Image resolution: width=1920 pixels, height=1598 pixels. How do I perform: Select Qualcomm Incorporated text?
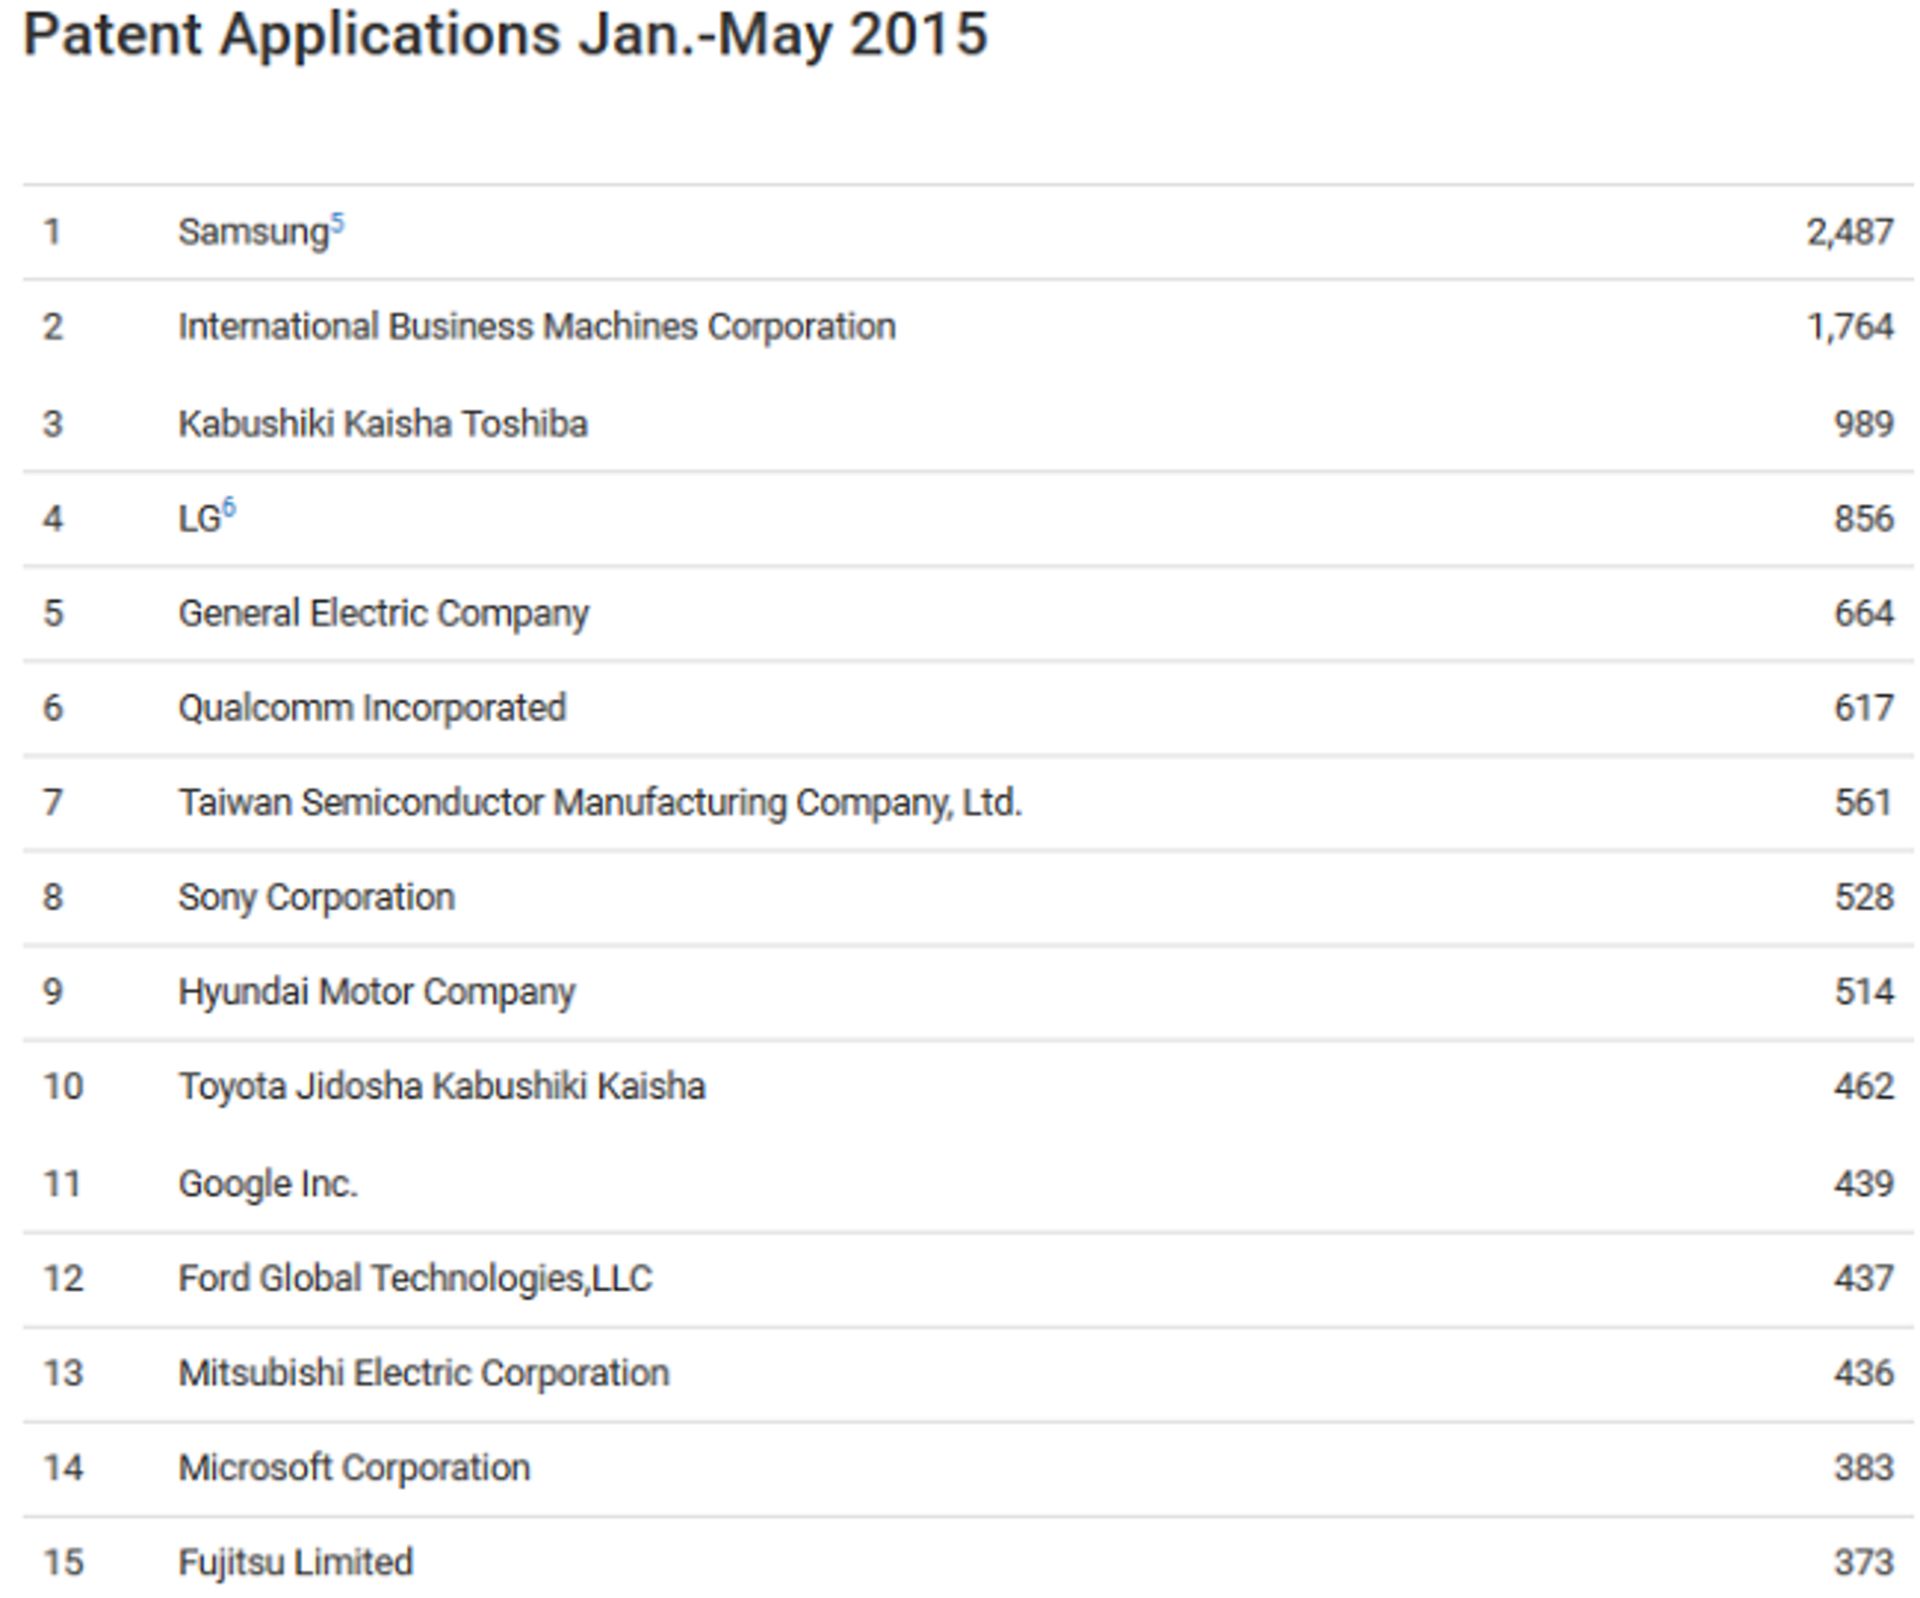(x=371, y=708)
